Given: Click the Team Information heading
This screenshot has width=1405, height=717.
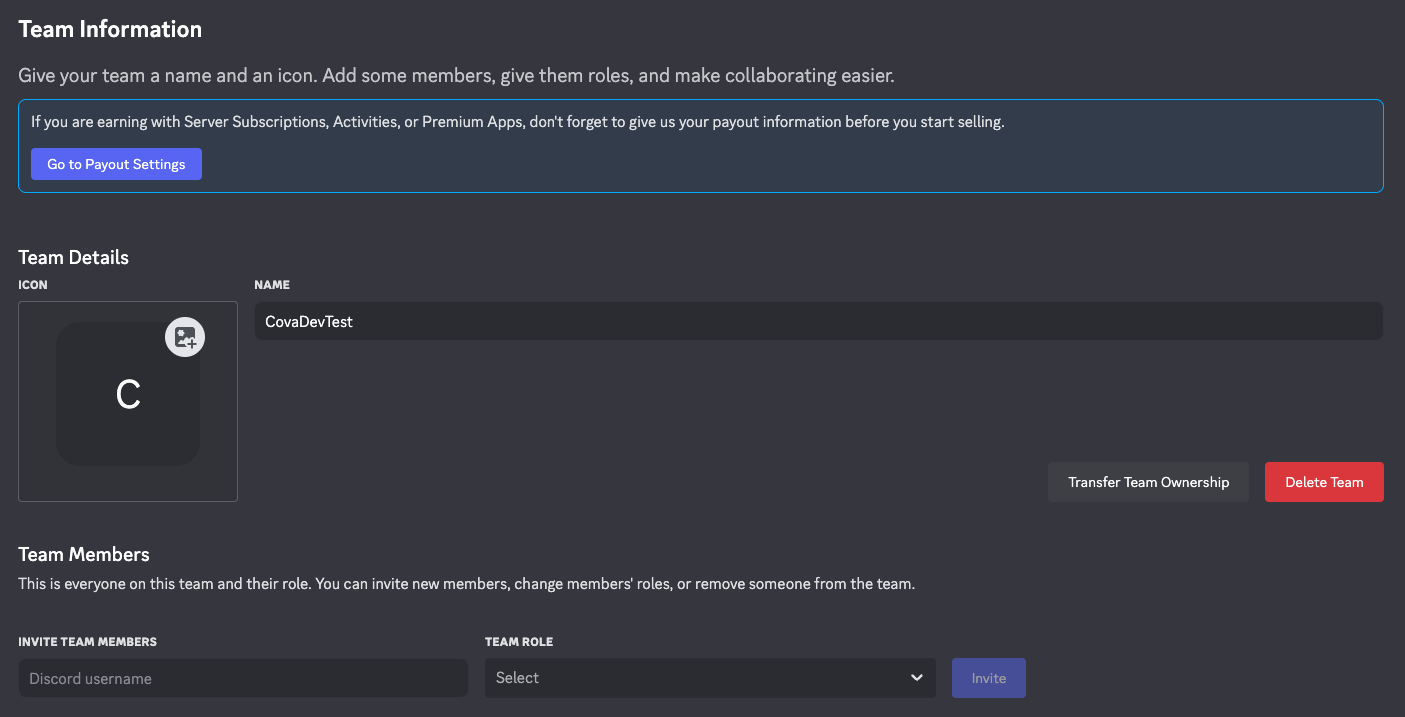Looking at the screenshot, I should coord(110,30).
